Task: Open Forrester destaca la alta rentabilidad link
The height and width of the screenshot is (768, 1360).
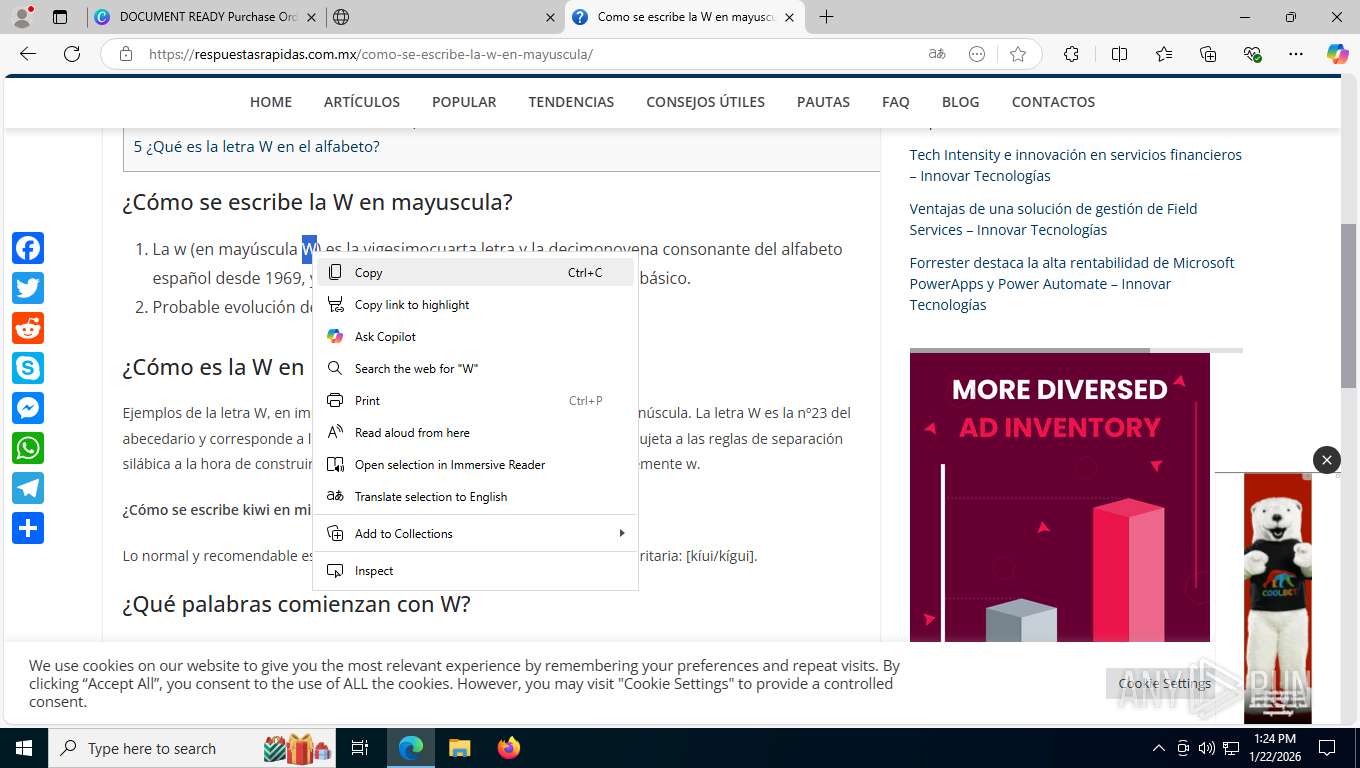Action: 1072,284
